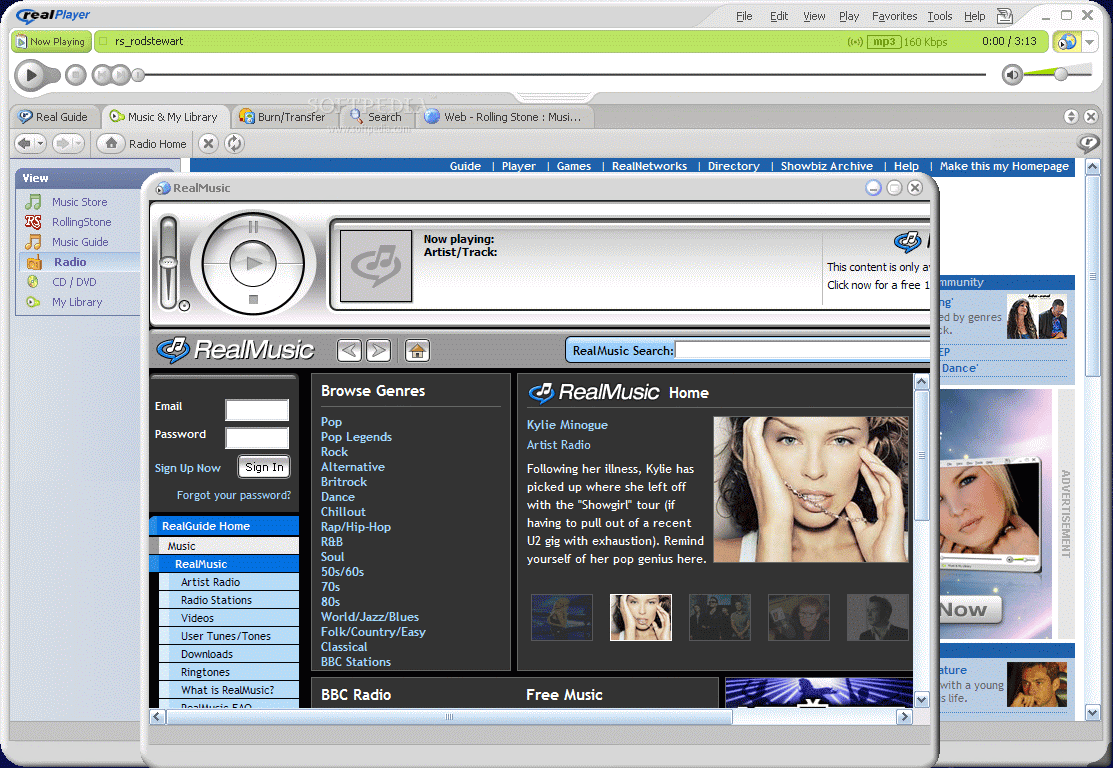The height and width of the screenshot is (768, 1113).
Task: Open RealGuide Home in sidebar
Action: (x=224, y=526)
